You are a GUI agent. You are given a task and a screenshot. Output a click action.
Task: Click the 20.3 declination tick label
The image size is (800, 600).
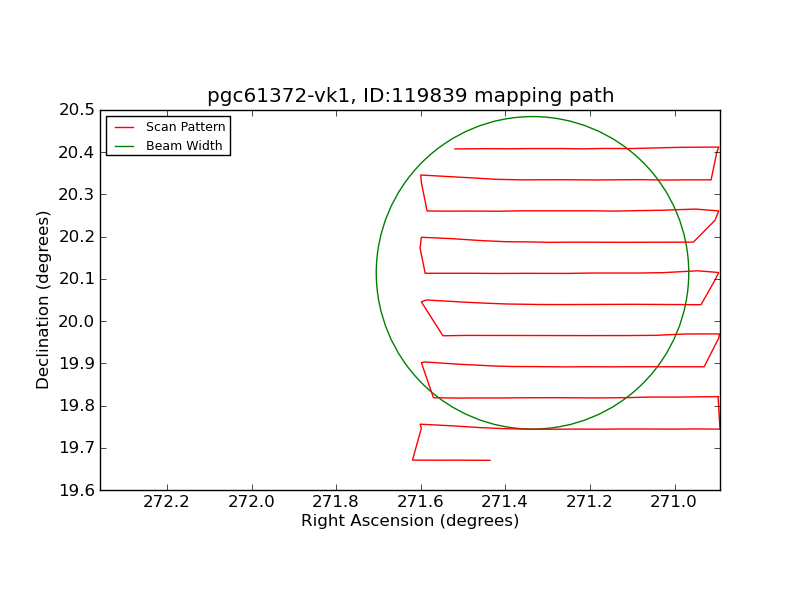(77, 194)
